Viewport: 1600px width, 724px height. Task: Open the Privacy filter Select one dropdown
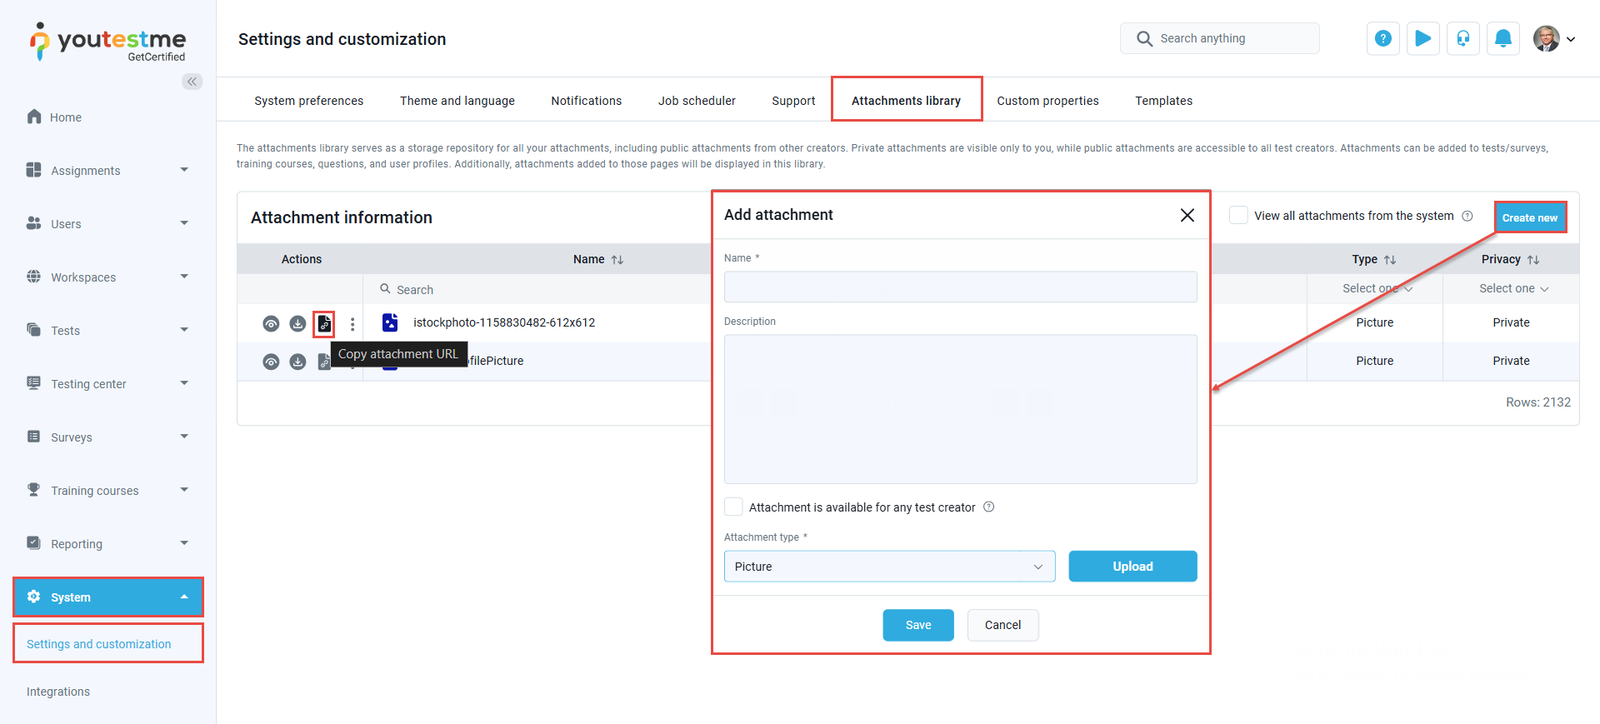pyautogui.click(x=1512, y=289)
